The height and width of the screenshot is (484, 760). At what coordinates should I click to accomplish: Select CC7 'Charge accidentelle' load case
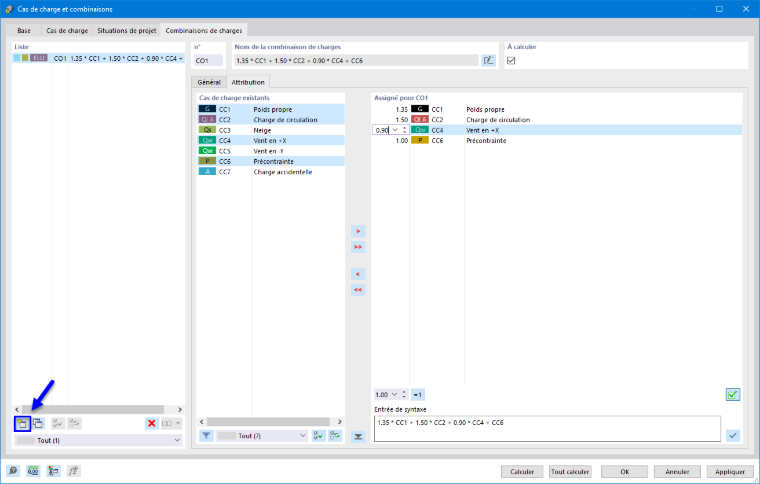point(271,172)
